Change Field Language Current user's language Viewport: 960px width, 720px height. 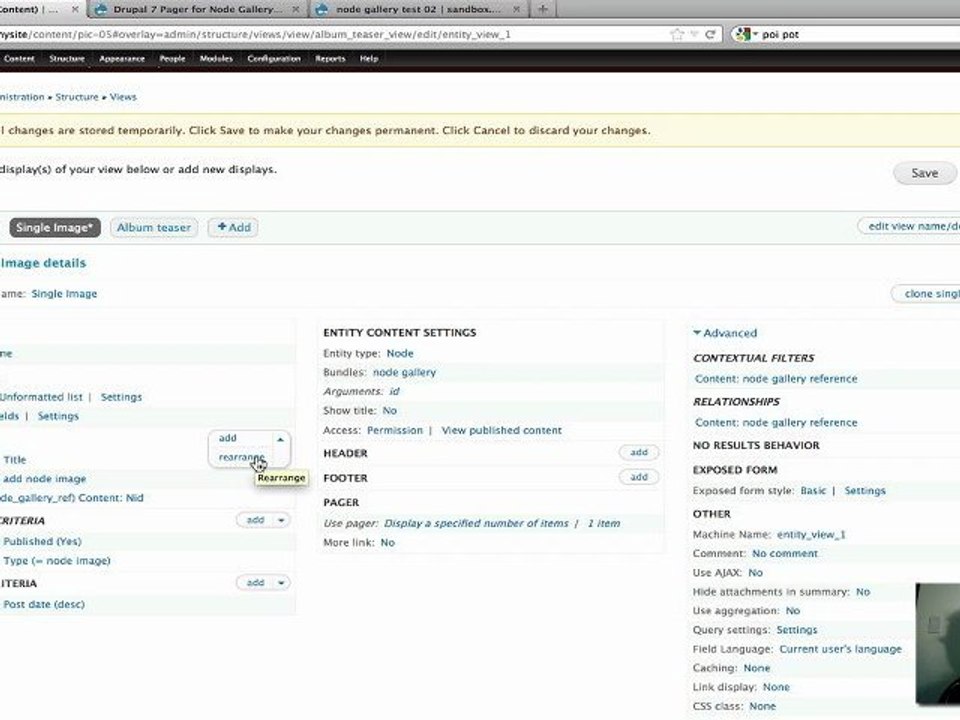pyautogui.click(x=840, y=649)
